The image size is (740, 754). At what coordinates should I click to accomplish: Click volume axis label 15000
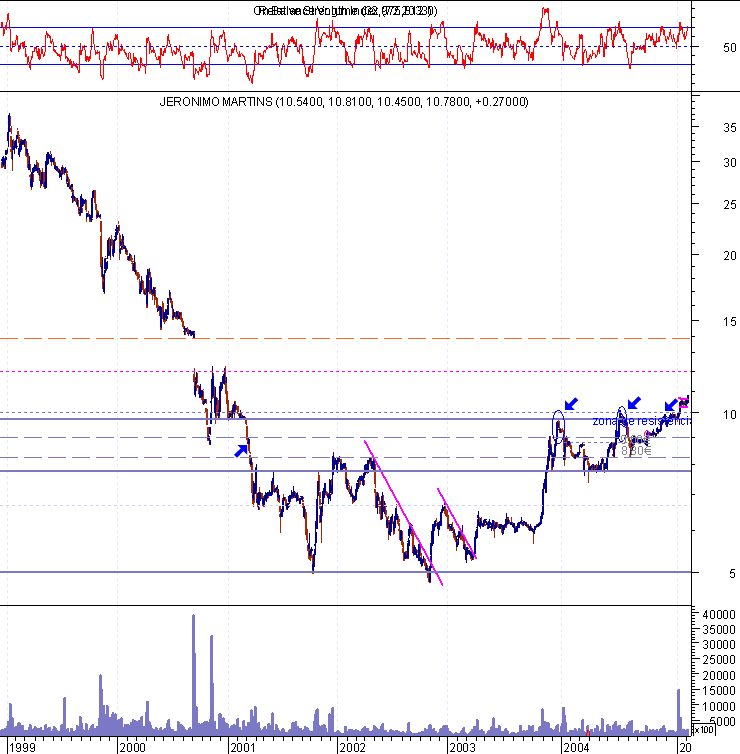[719, 691]
